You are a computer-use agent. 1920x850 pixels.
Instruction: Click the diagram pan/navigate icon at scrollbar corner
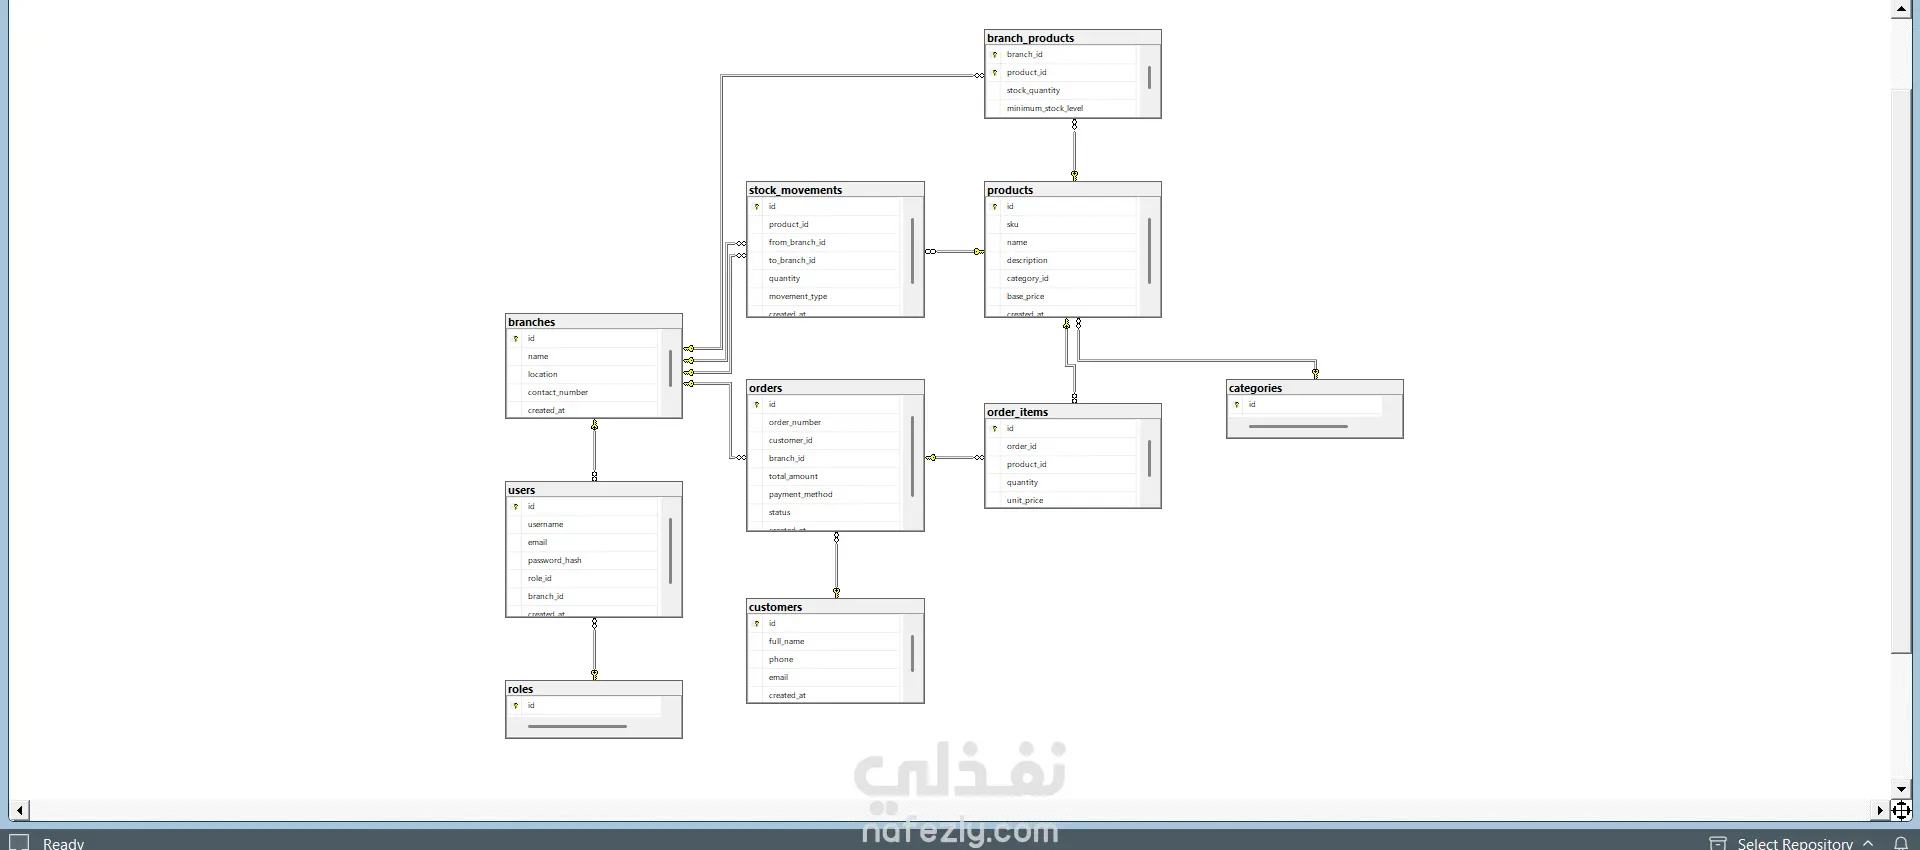coord(1901,810)
